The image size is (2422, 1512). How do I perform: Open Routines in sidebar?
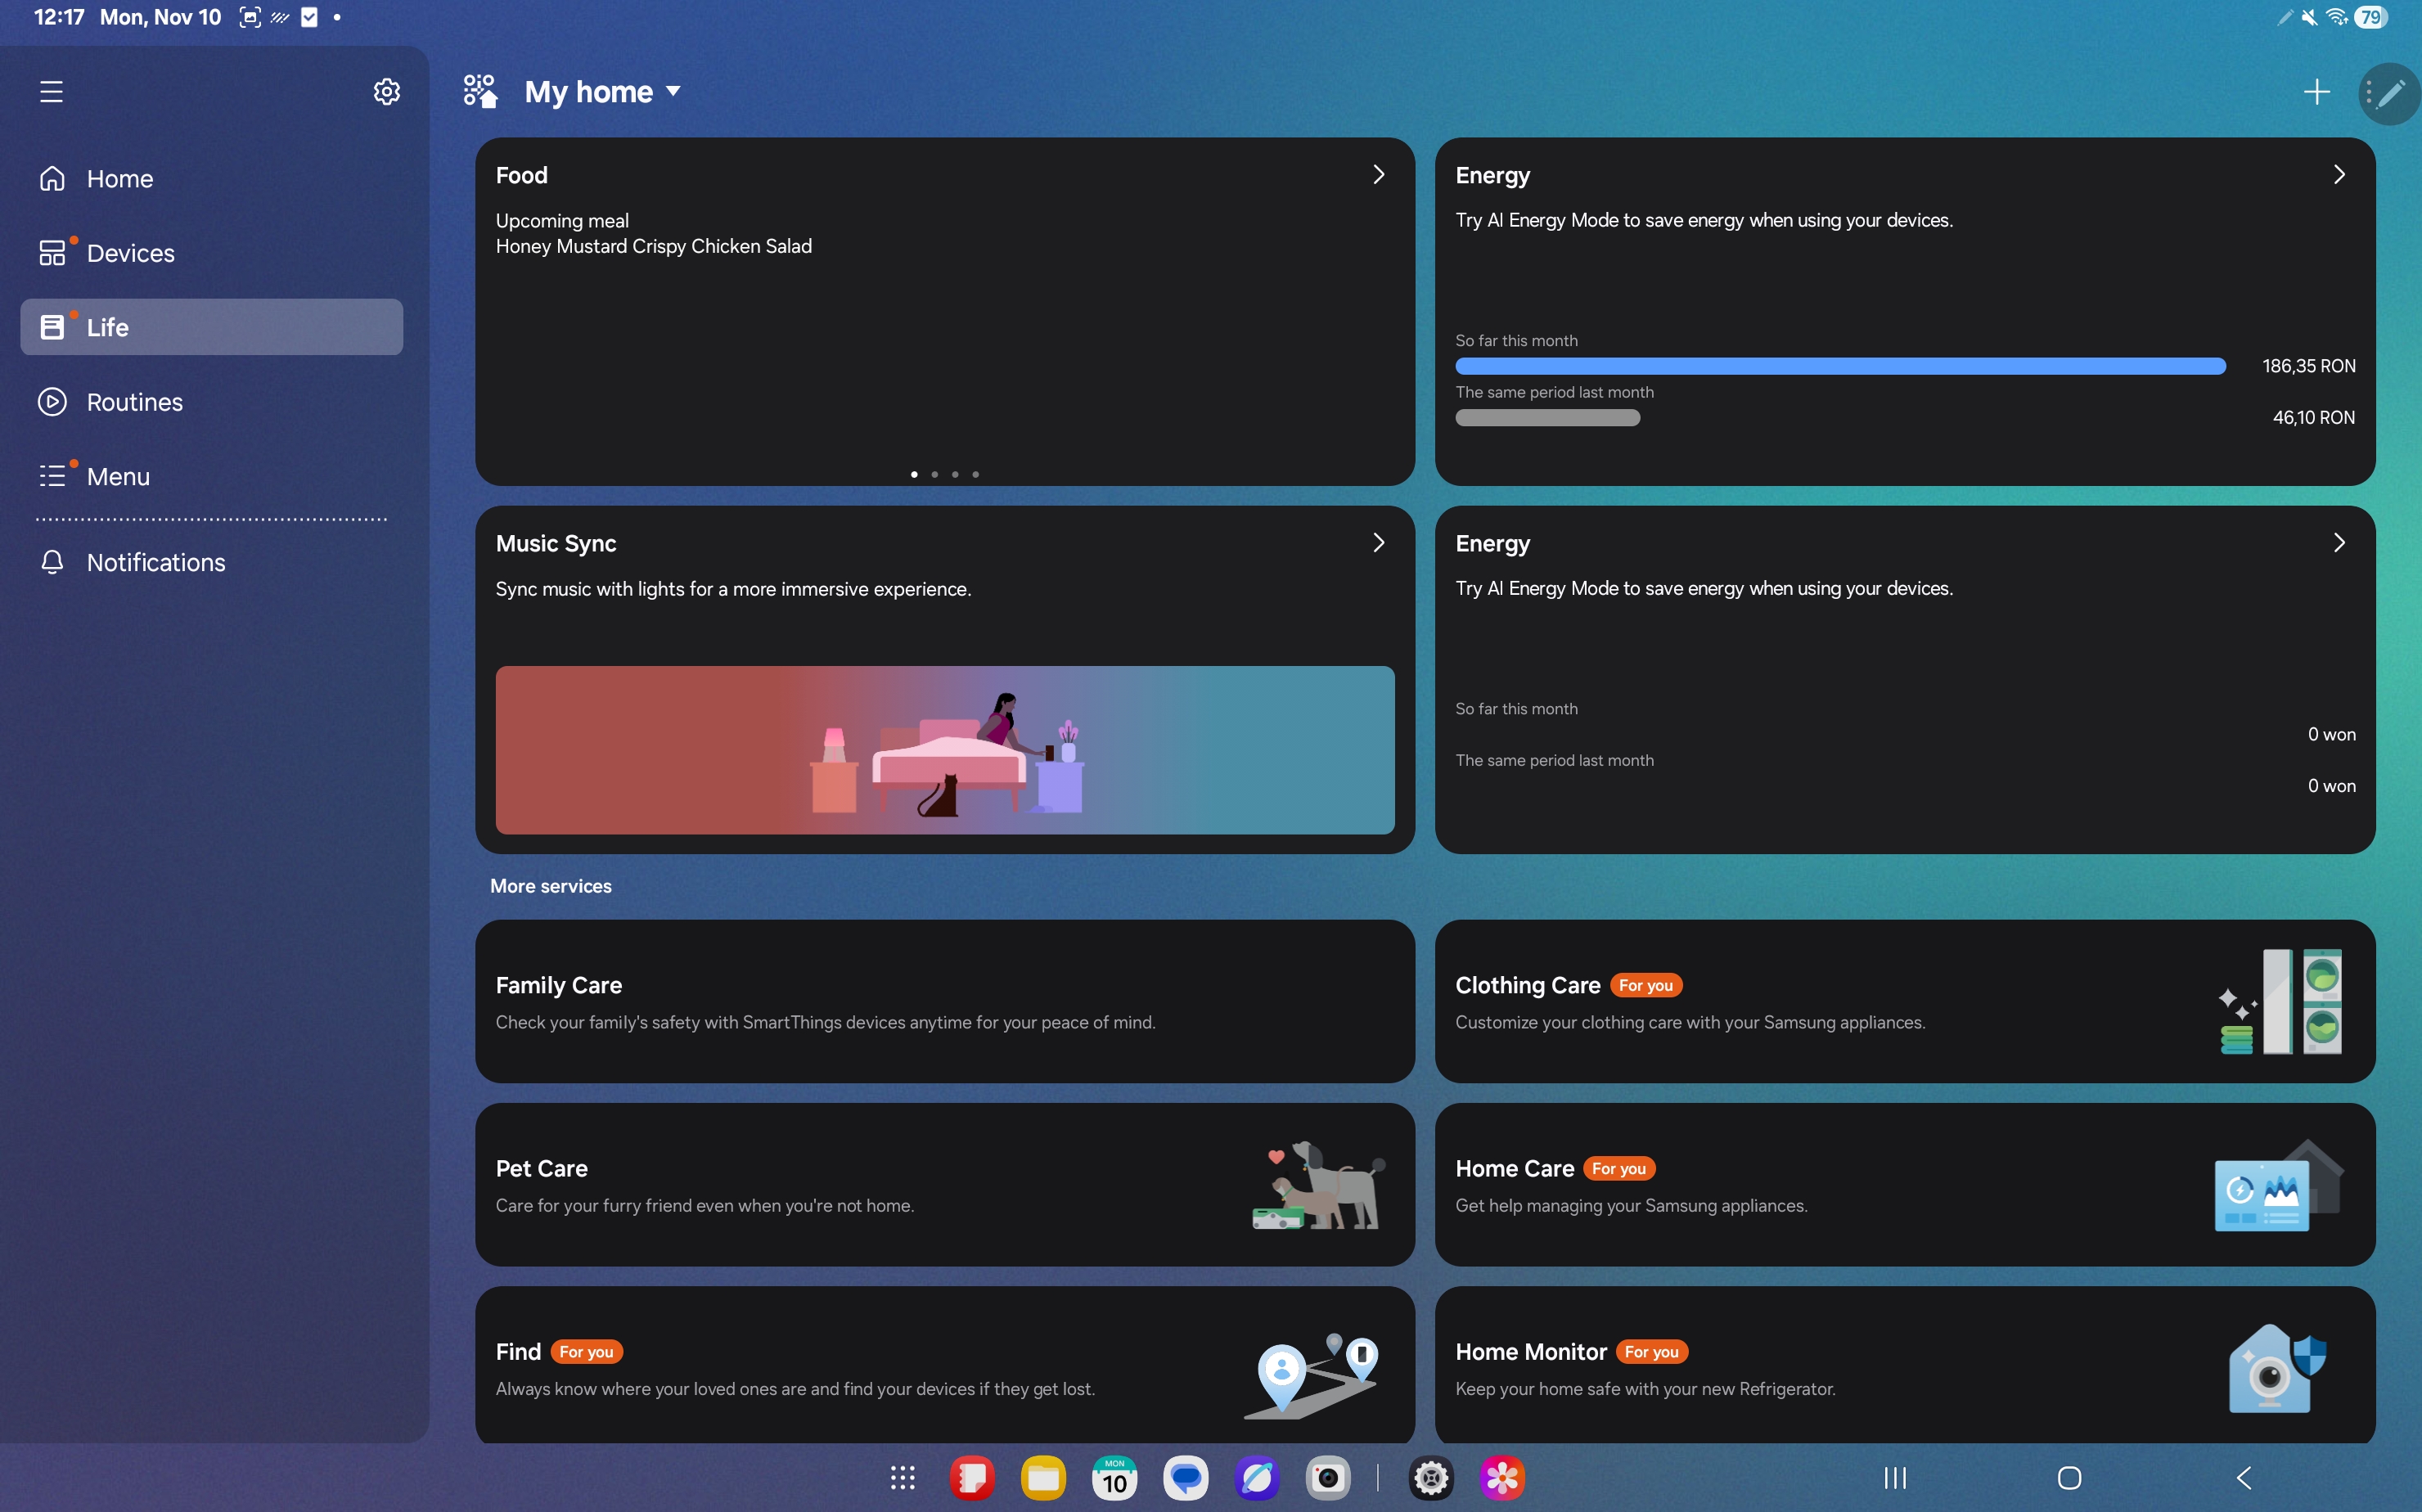point(134,402)
